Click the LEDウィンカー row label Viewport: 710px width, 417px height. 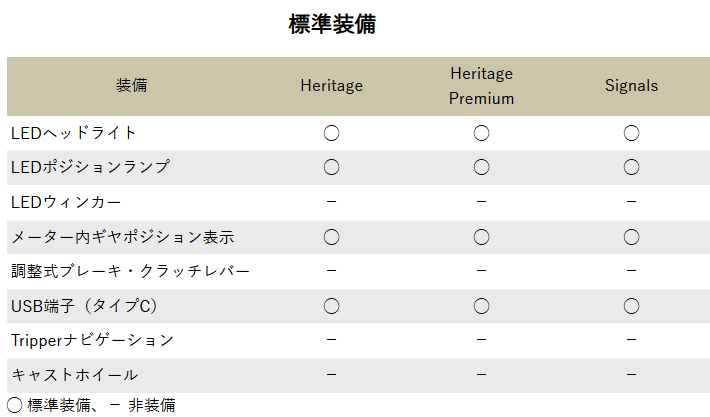pos(66,202)
